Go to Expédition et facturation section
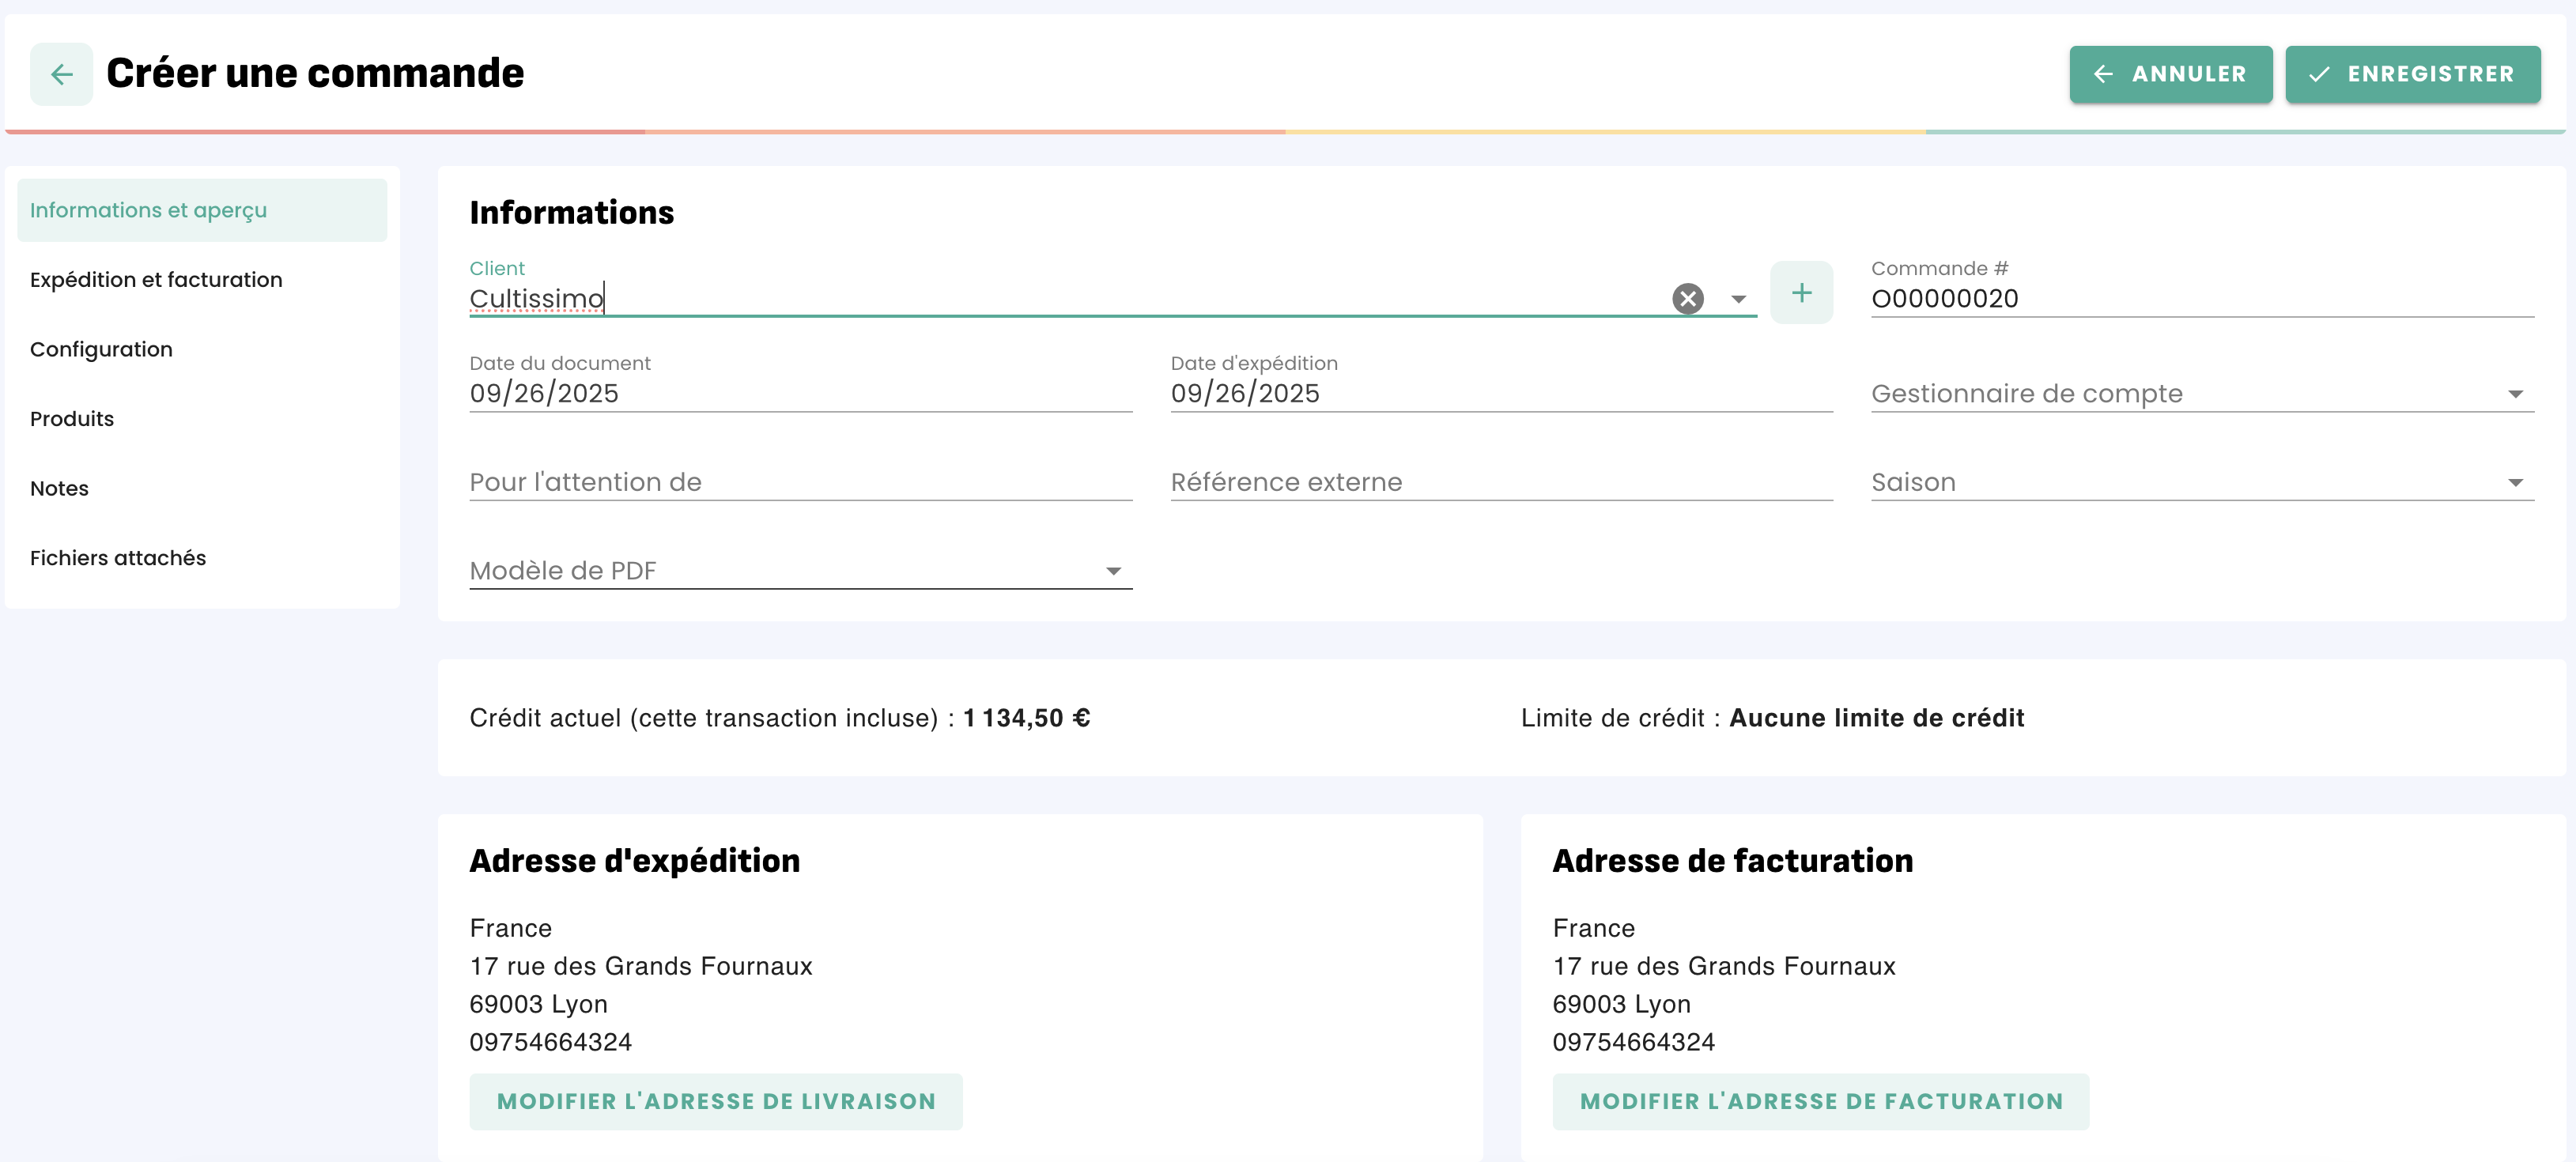 coord(156,280)
